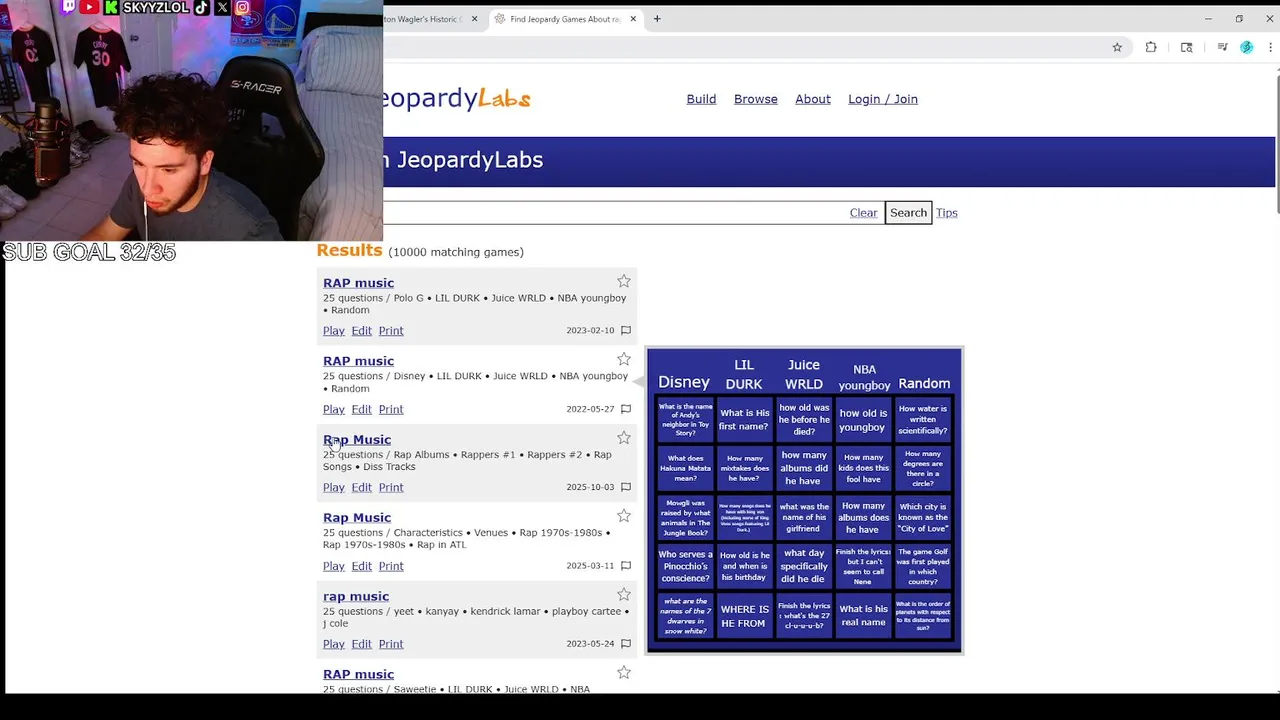Play the game dated 2023-05-24
Image resolution: width=1280 pixels, height=720 pixels.
[334, 644]
